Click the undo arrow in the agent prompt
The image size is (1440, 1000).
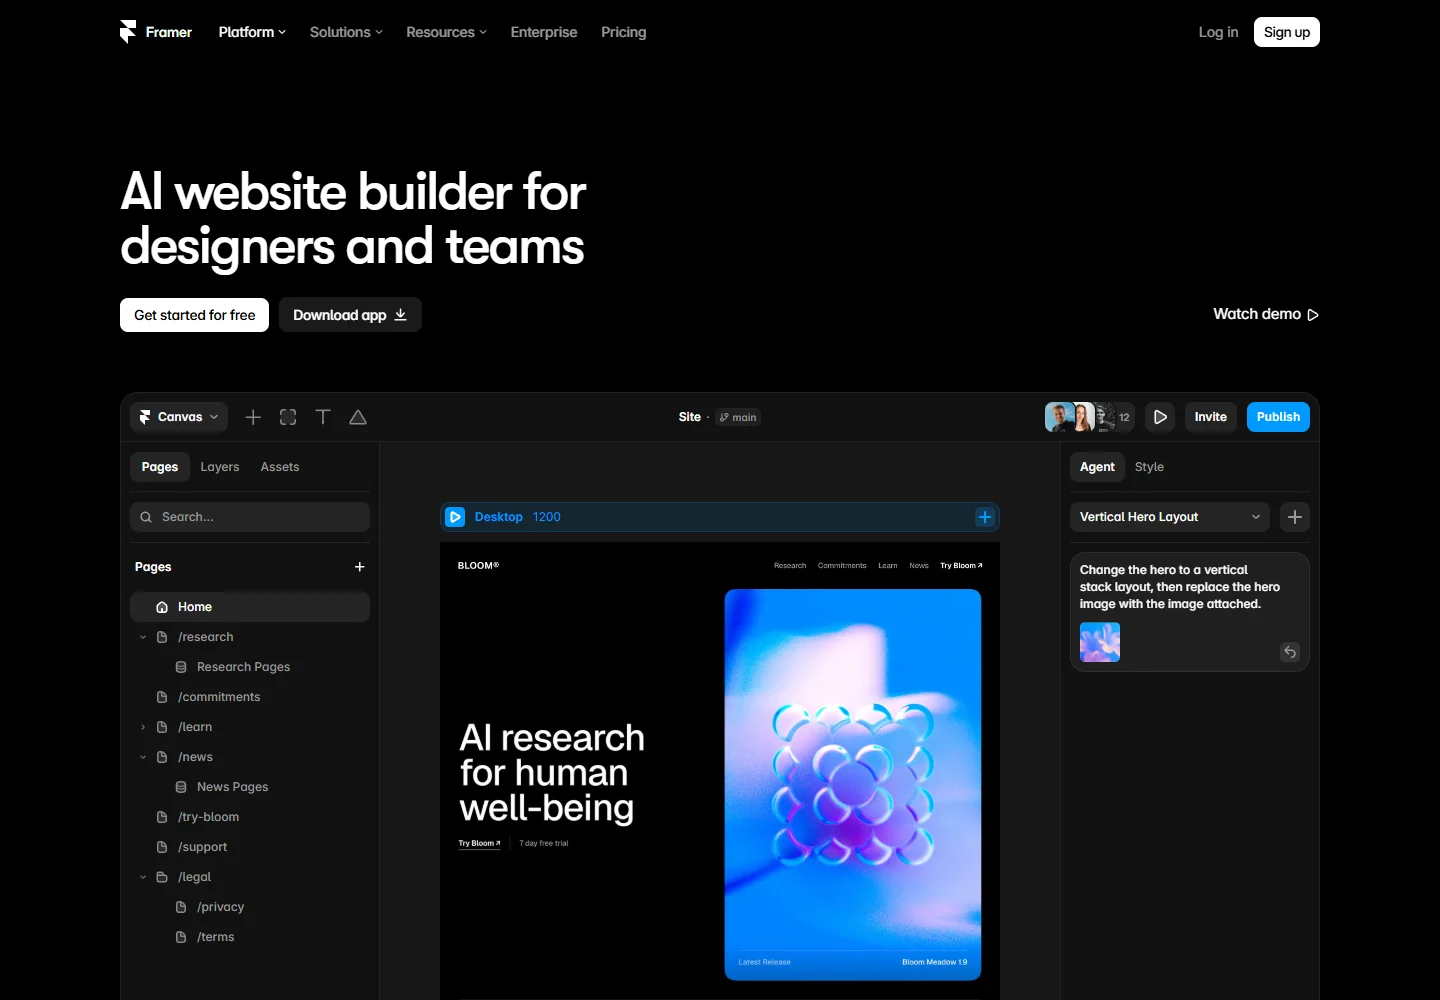click(x=1290, y=652)
